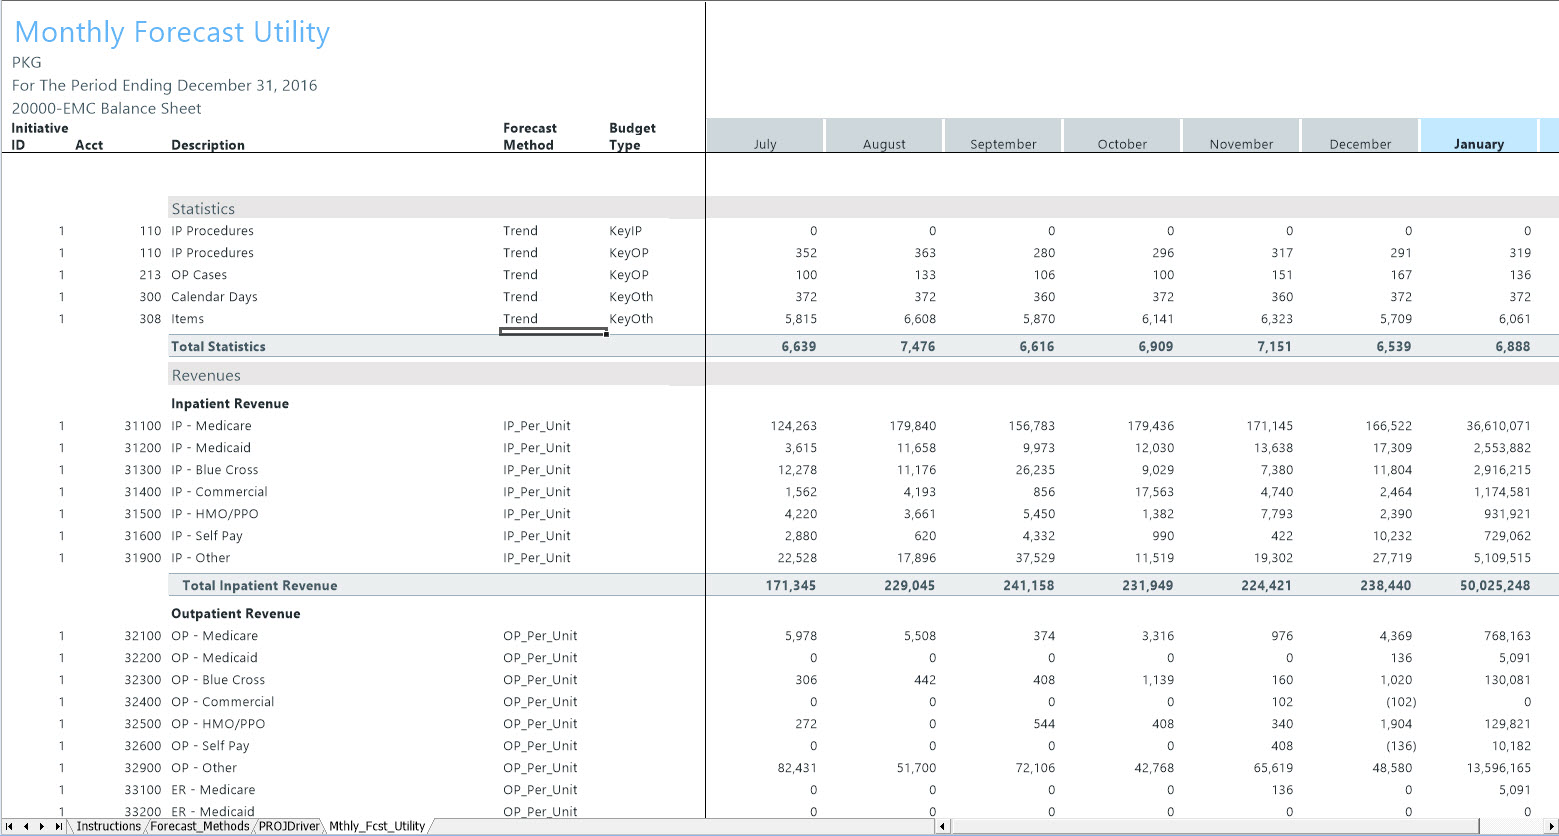Click the Budget Type column header
This screenshot has height=836, width=1559.
point(632,137)
